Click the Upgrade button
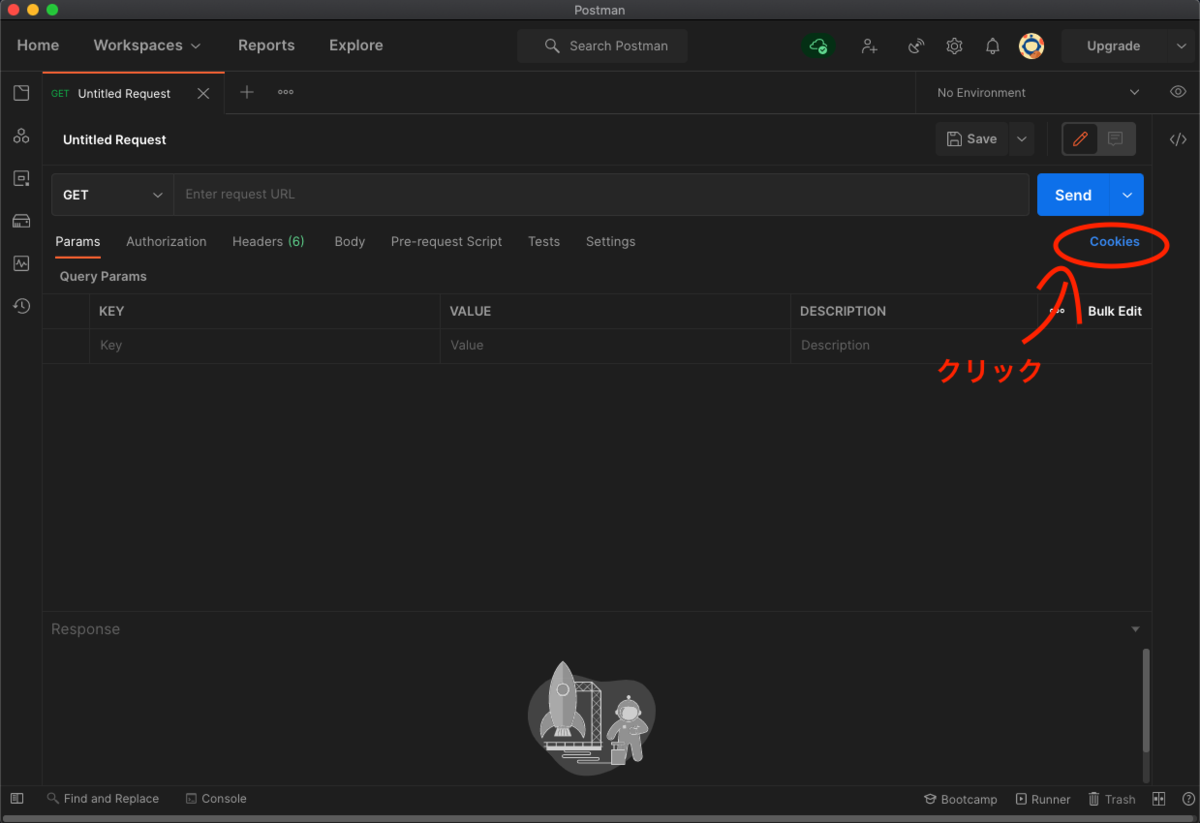Viewport: 1200px width, 823px height. click(x=1113, y=46)
